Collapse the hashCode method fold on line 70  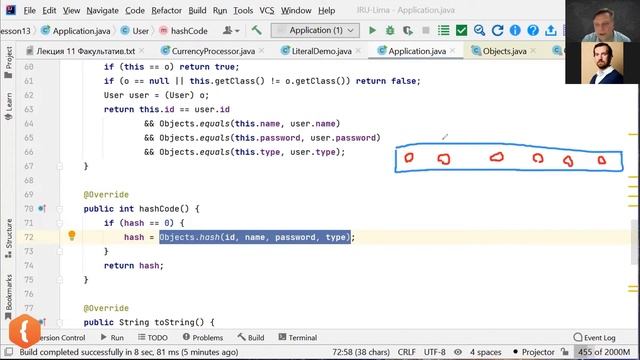point(60,209)
